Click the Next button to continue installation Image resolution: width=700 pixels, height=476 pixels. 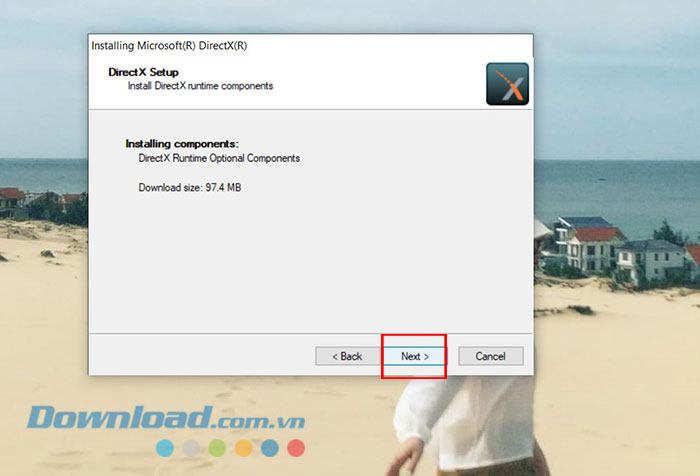click(415, 356)
